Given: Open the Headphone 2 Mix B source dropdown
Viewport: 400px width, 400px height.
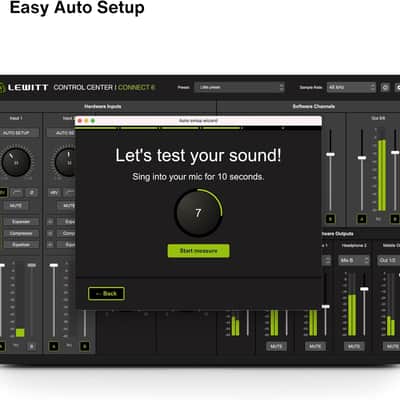Looking at the screenshot, I should point(354,260).
